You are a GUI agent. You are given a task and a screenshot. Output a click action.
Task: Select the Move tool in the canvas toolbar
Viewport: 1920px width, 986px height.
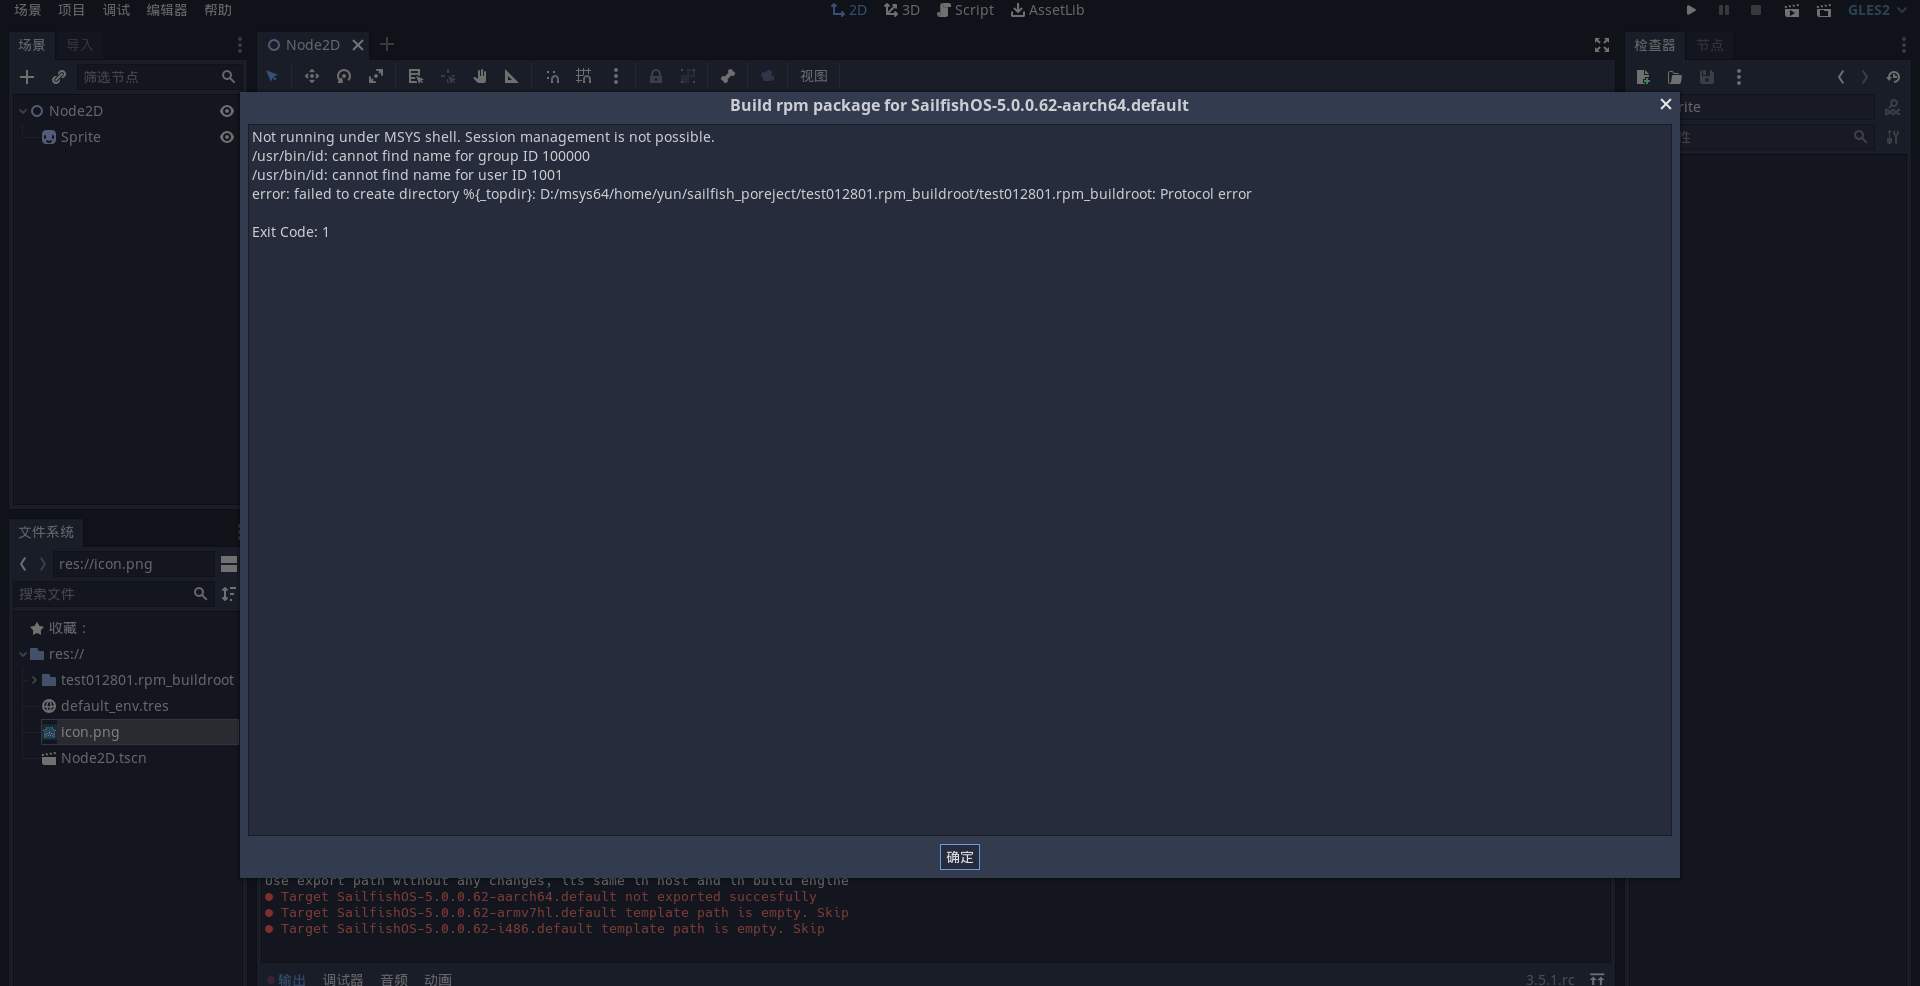[x=311, y=76]
